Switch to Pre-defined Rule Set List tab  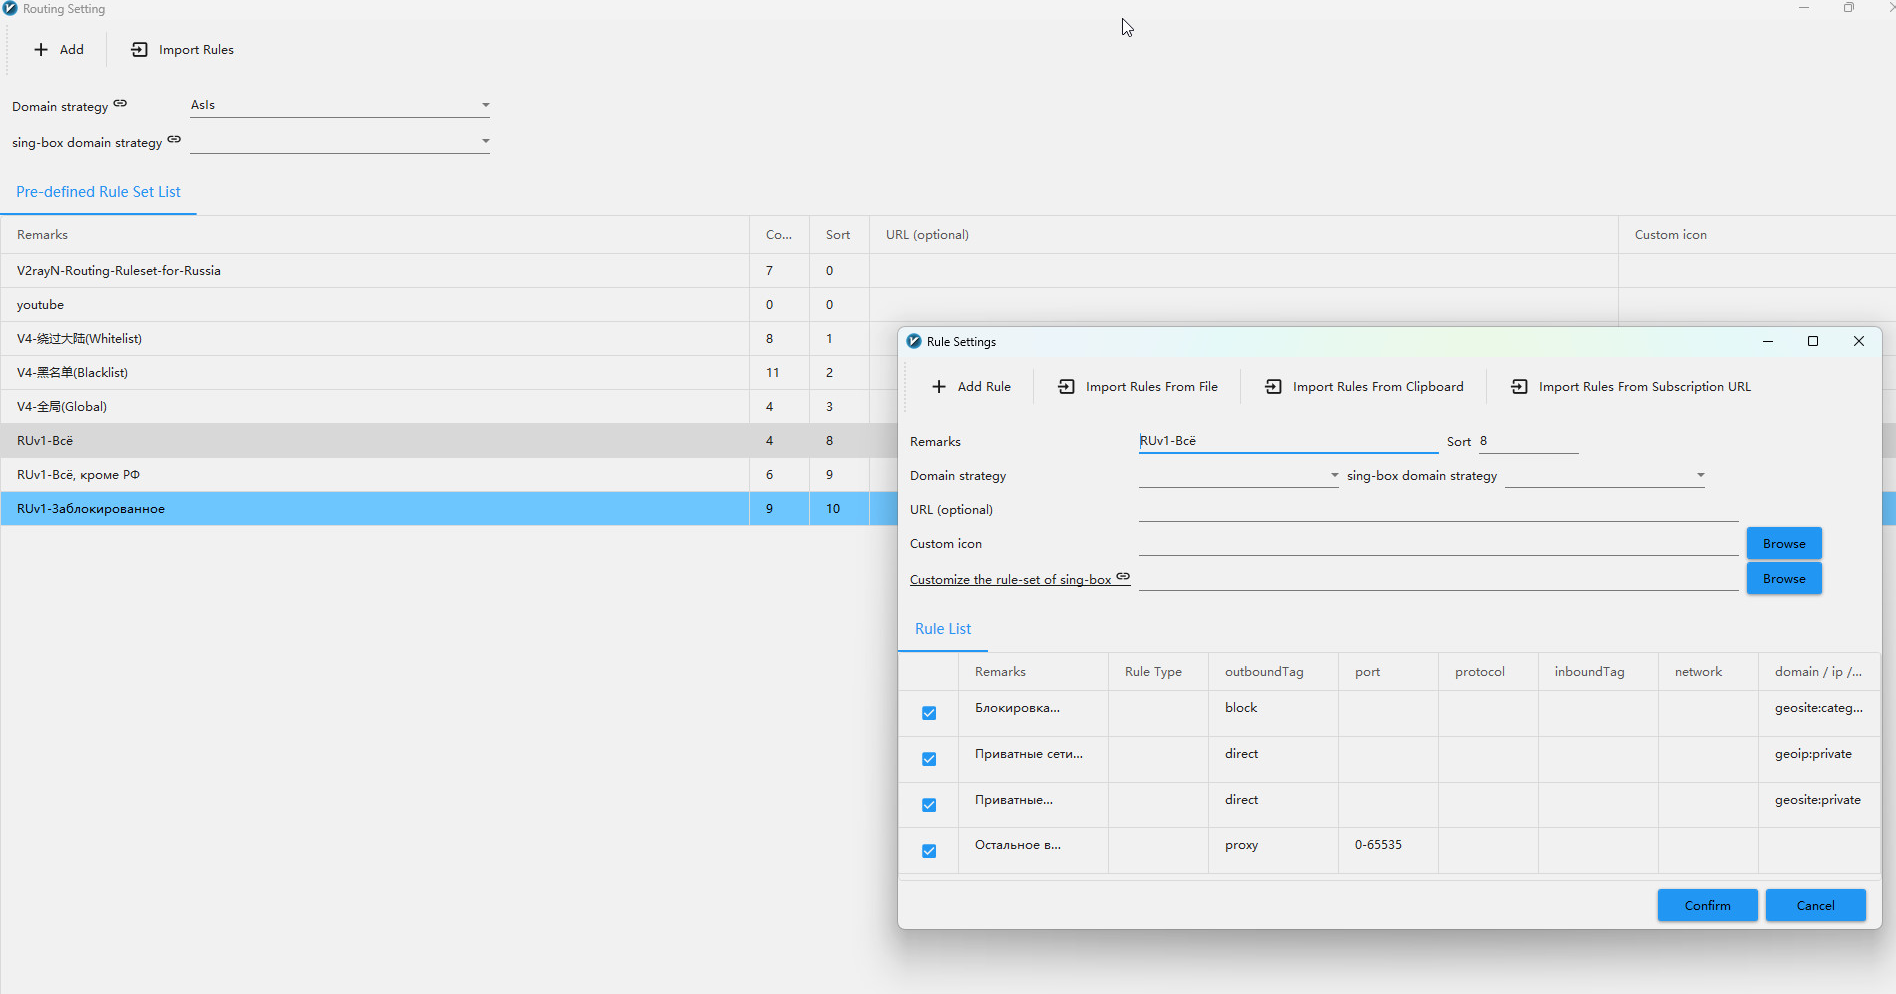98,192
